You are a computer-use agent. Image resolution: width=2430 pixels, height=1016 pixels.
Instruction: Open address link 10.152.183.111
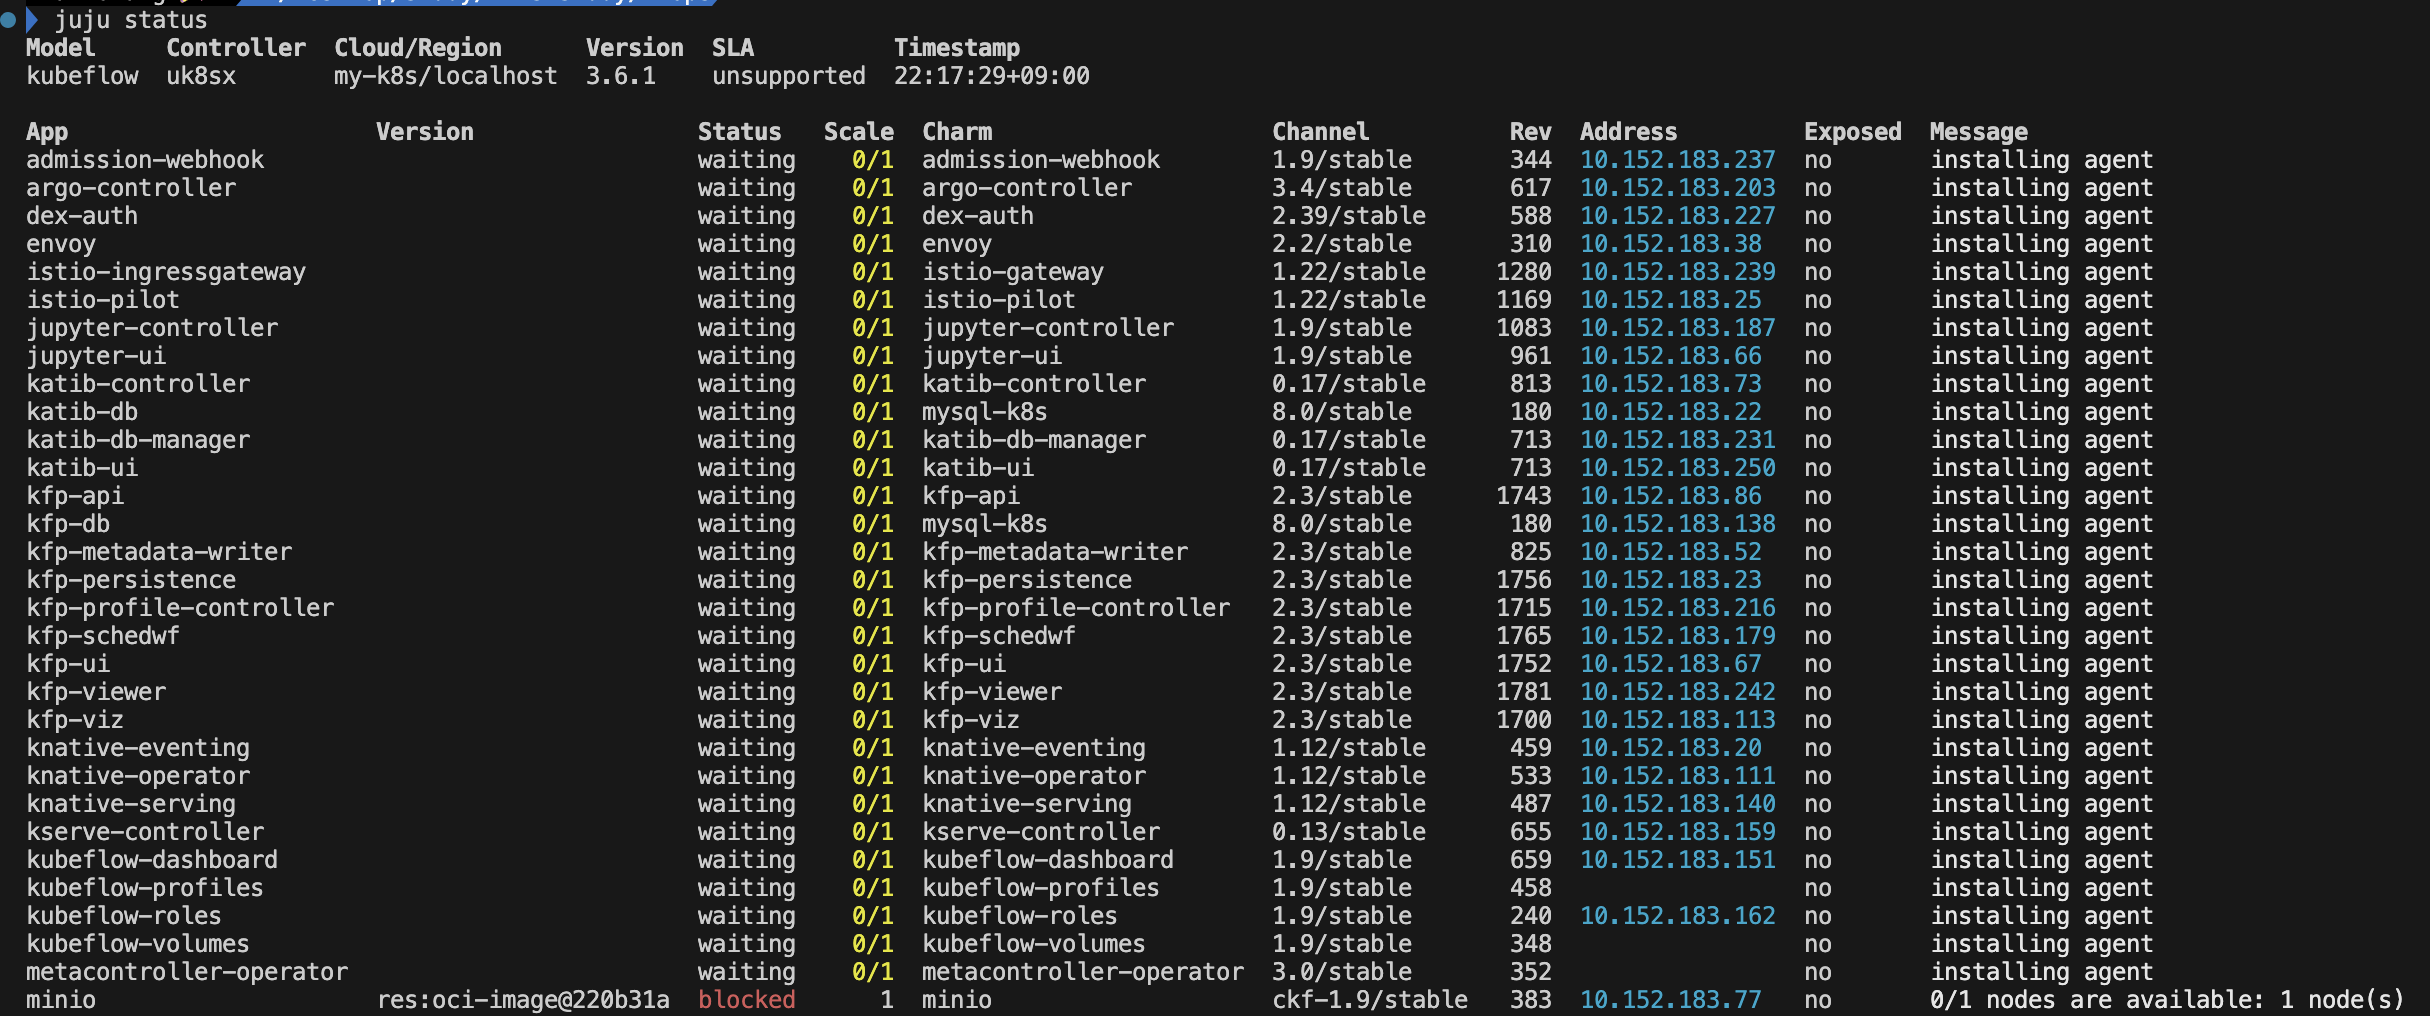(1678, 776)
